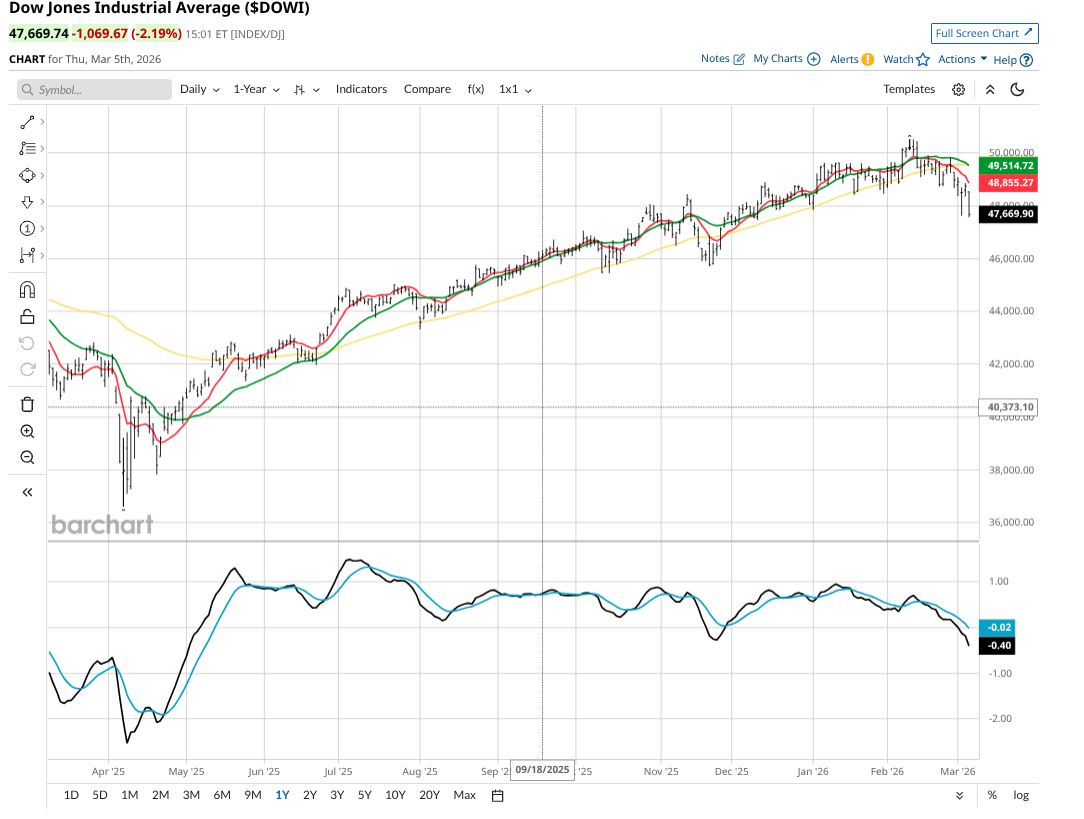Undo the last chart action
The image size is (1084, 819).
point(27,343)
